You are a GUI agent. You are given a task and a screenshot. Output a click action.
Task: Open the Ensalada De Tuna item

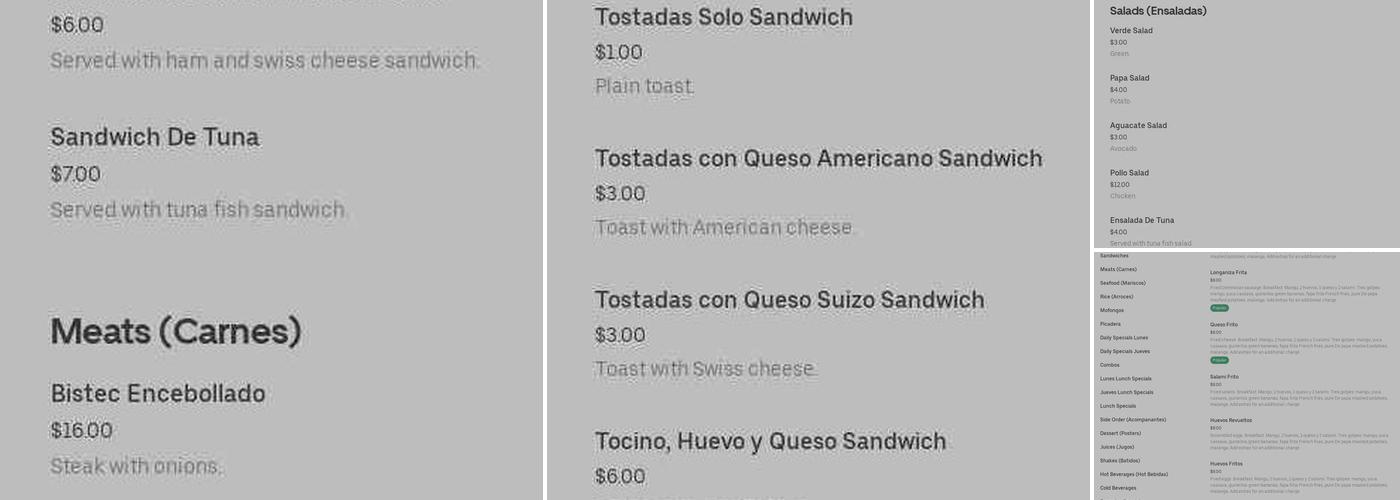pyautogui.click(x=1141, y=220)
